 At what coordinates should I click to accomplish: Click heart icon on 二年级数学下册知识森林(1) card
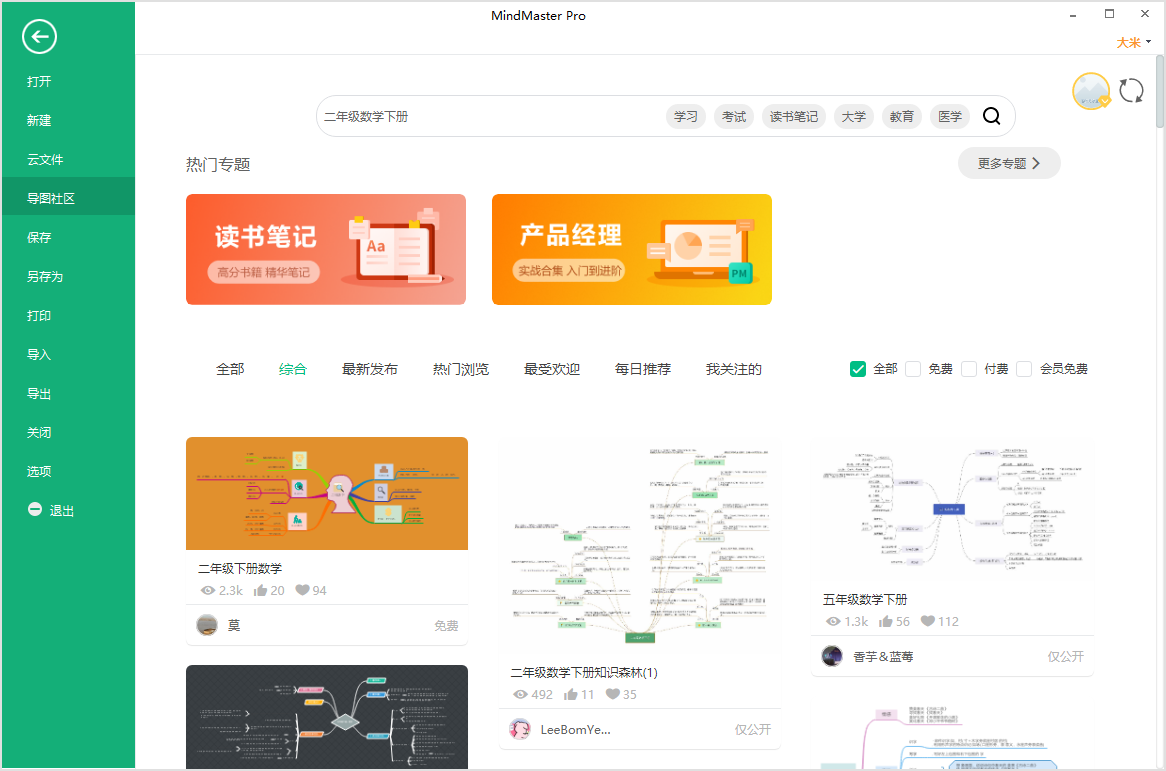pos(613,694)
